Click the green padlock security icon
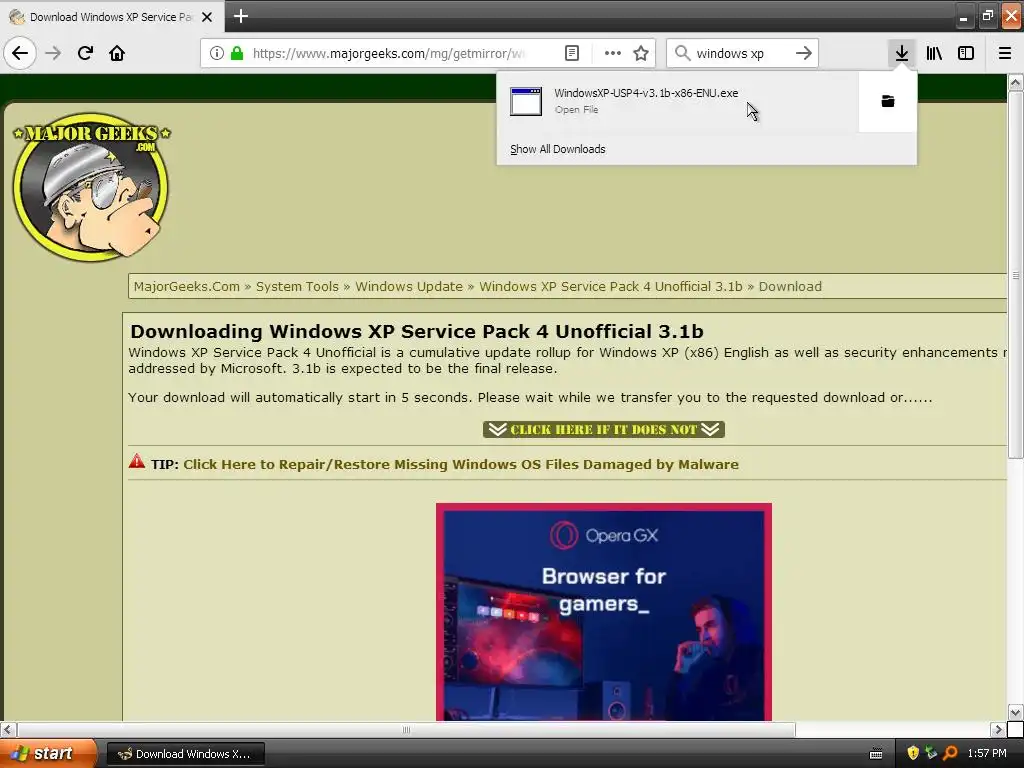 pyautogui.click(x=237, y=54)
